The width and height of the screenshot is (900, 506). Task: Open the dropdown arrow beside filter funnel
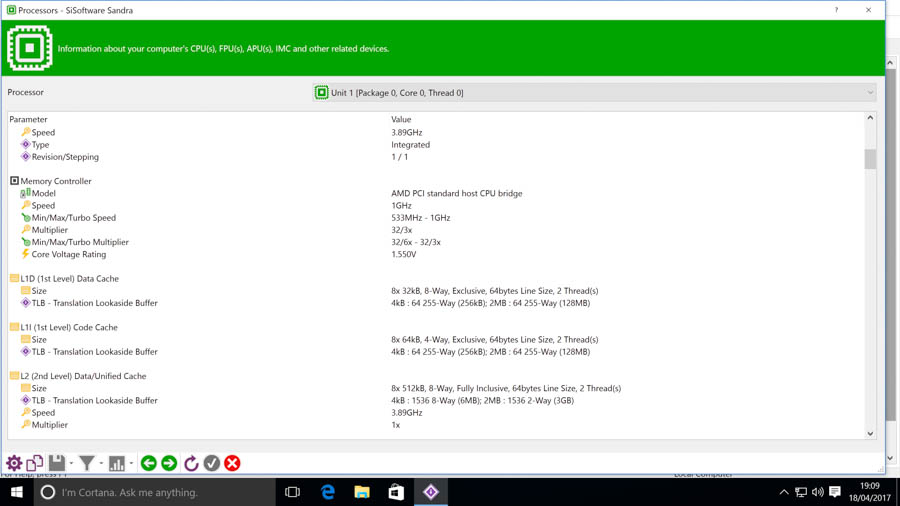pyautogui.click(x=102, y=464)
